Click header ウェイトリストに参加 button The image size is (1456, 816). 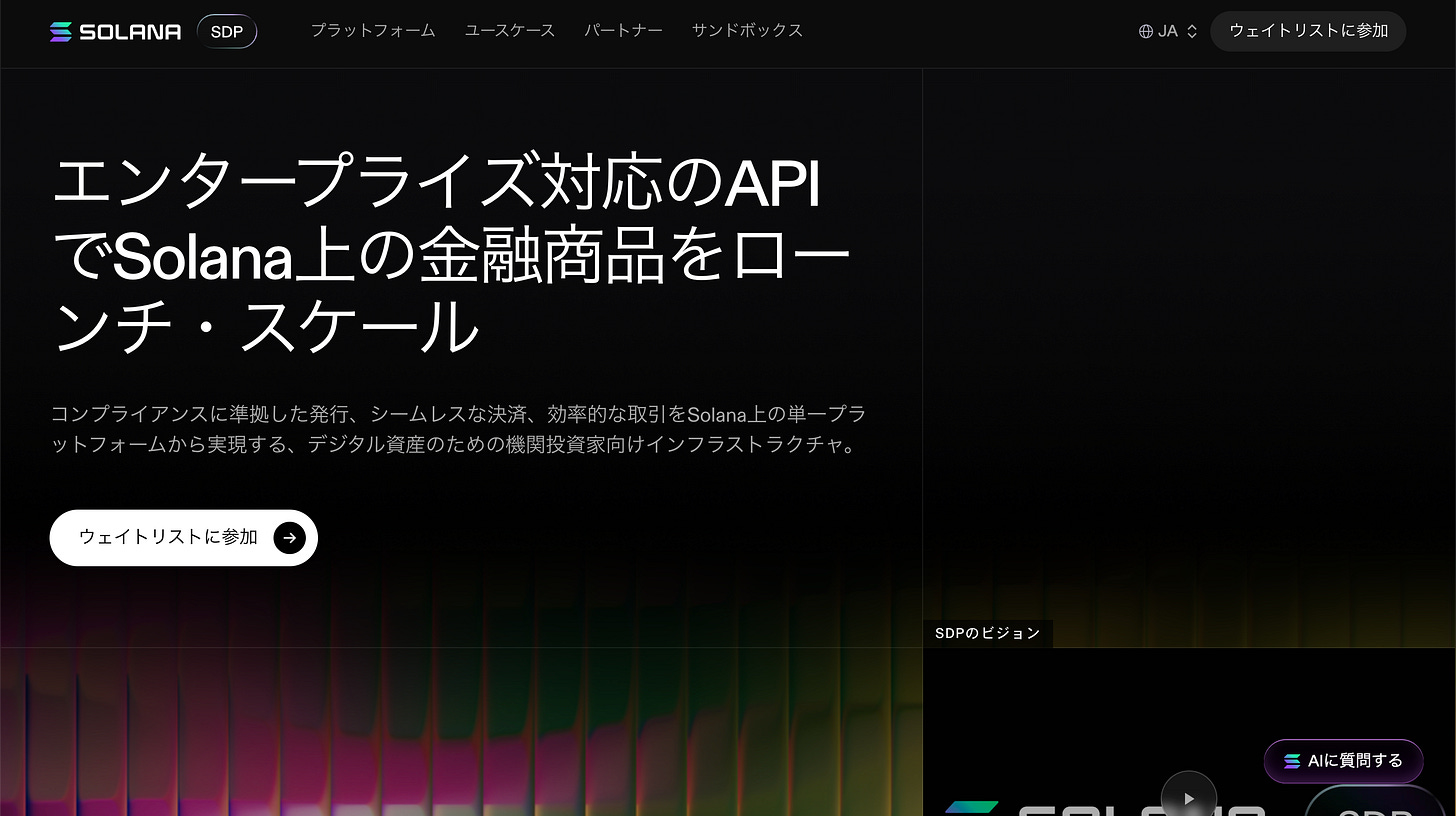click(x=1308, y=31)
